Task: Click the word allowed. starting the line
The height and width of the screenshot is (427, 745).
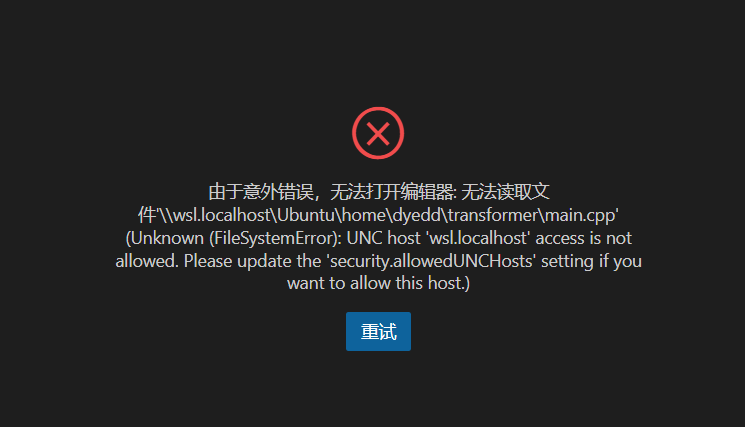Action: point(147,261)
